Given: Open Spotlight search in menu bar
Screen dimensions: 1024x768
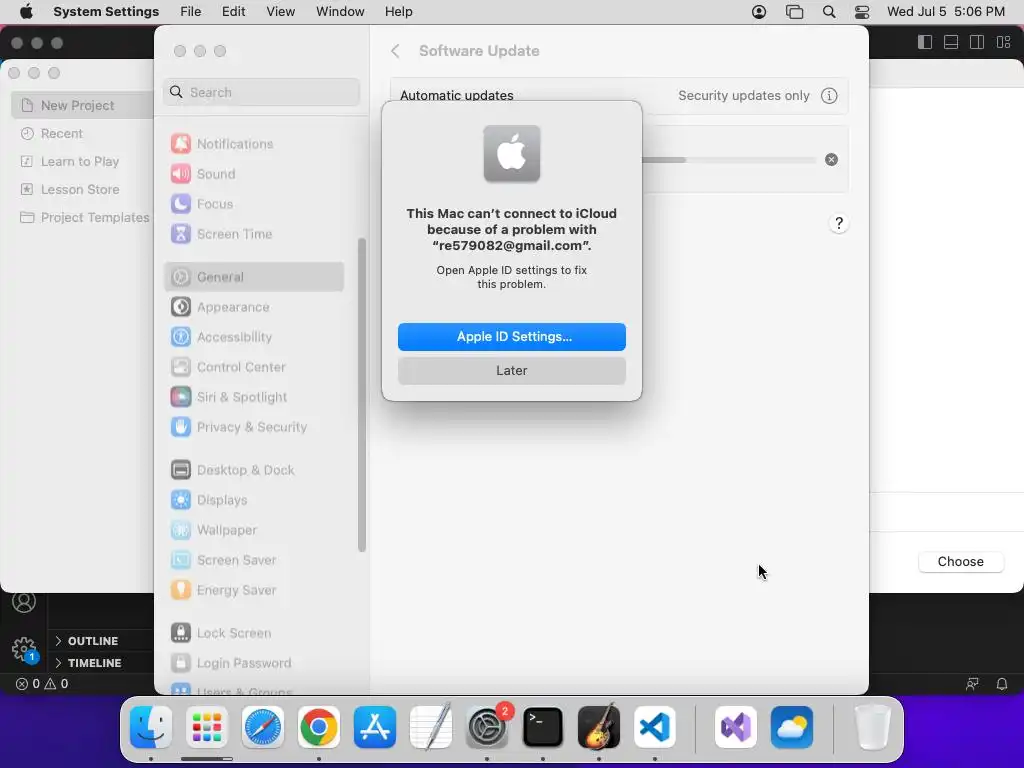Looking at the screenshot, I should click(829, 12).
